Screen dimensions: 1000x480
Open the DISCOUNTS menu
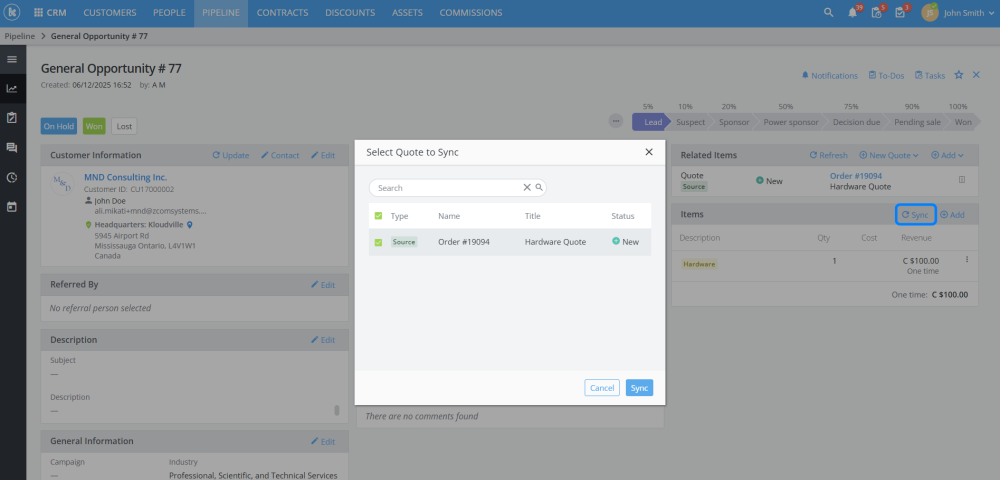(350, 13)
